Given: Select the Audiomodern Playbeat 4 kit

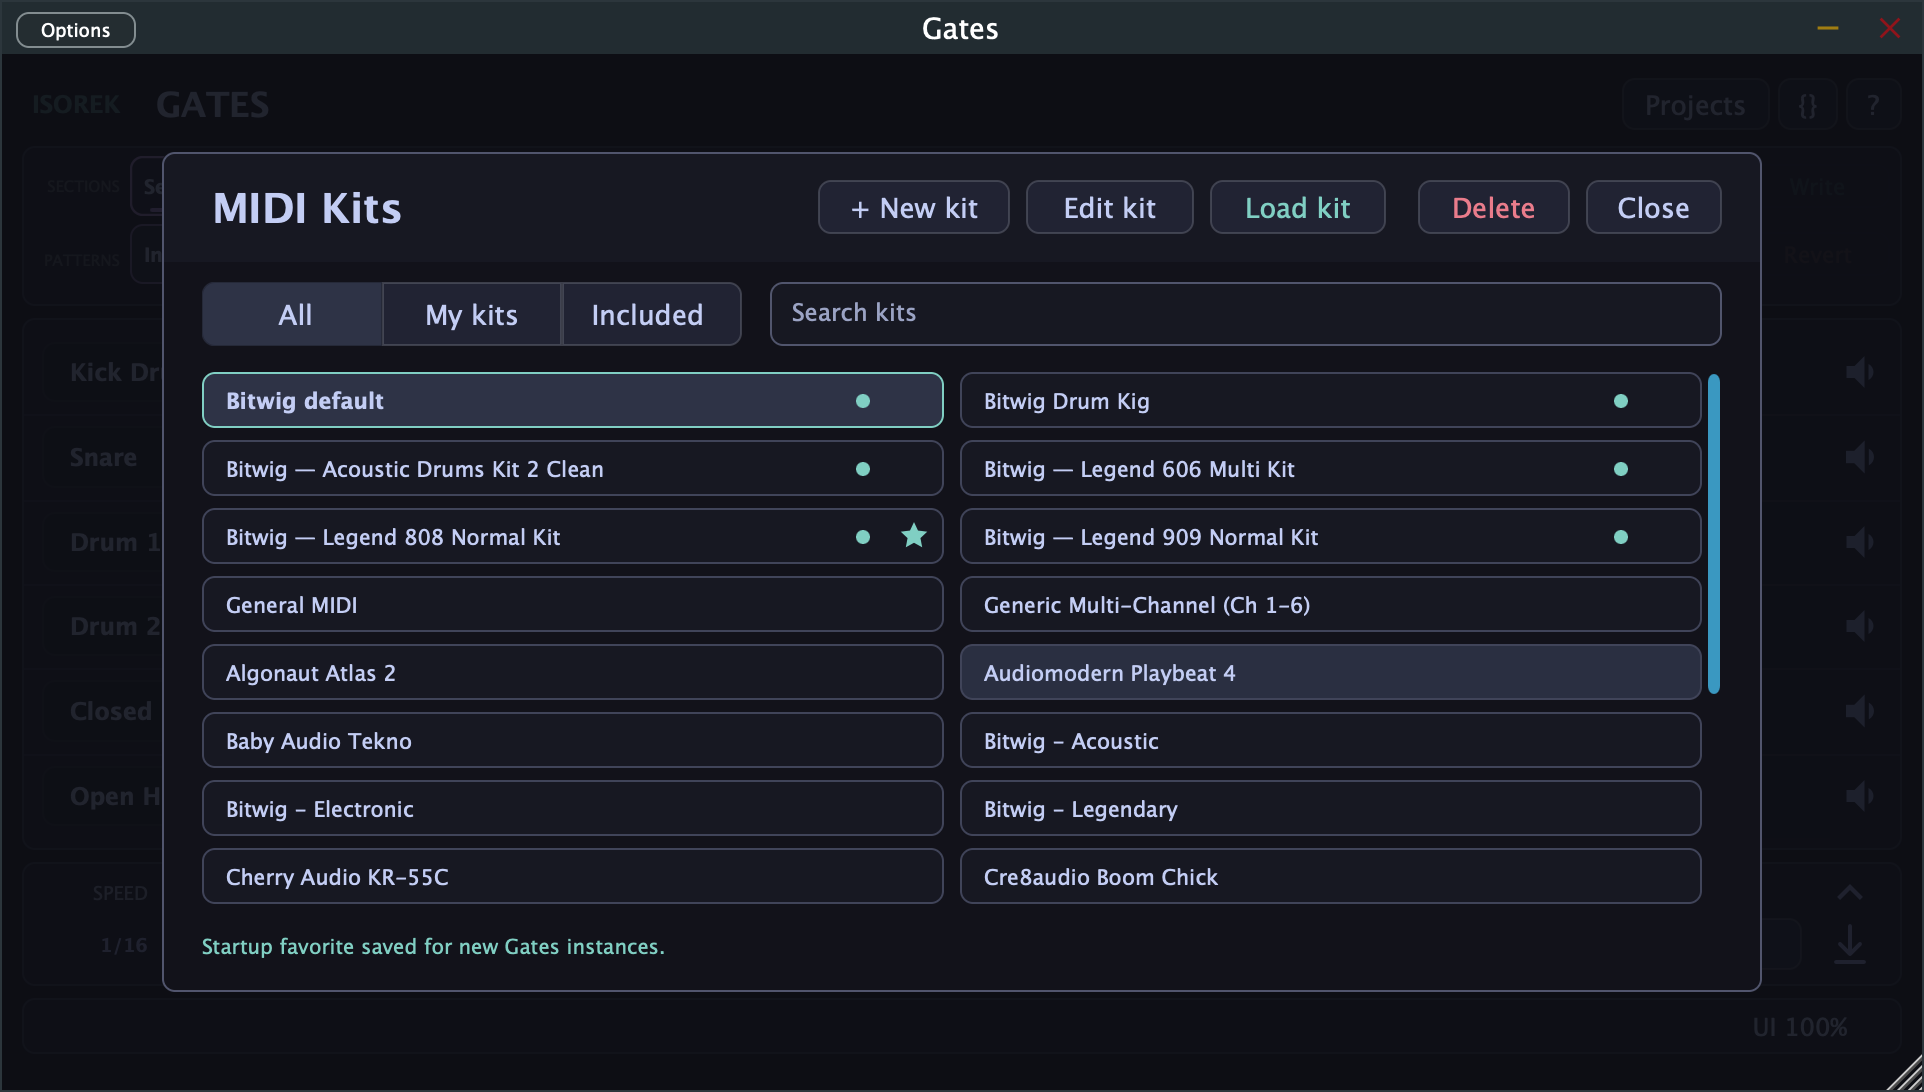Looking at the screenshot, I should [1331, 672].
